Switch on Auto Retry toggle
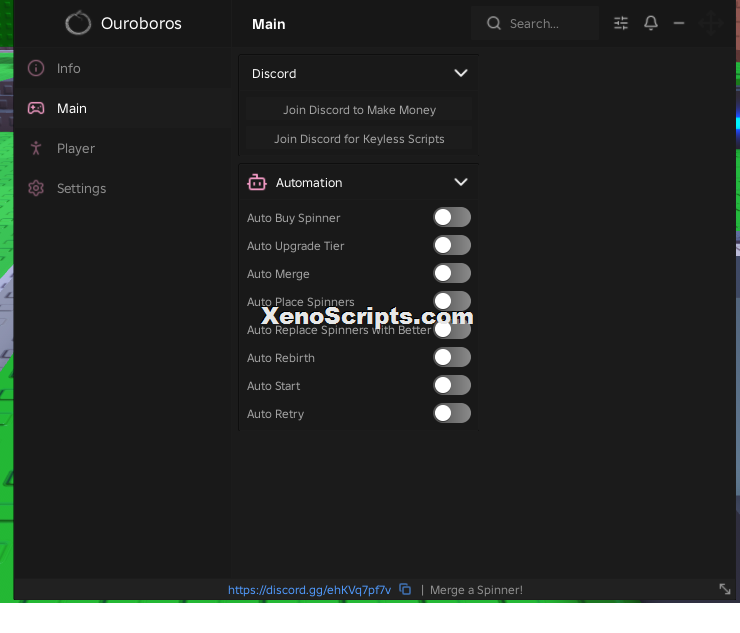The image size is (740, 633). [x=452, y=414]
